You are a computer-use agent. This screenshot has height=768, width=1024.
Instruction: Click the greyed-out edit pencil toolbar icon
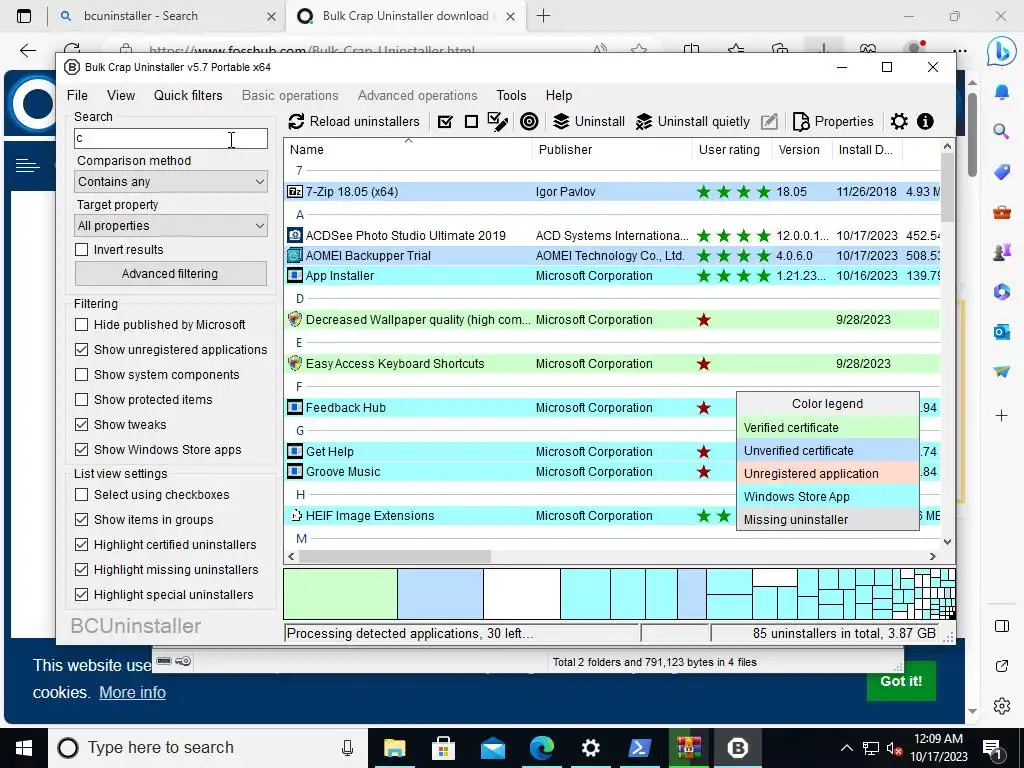[769, 121]
